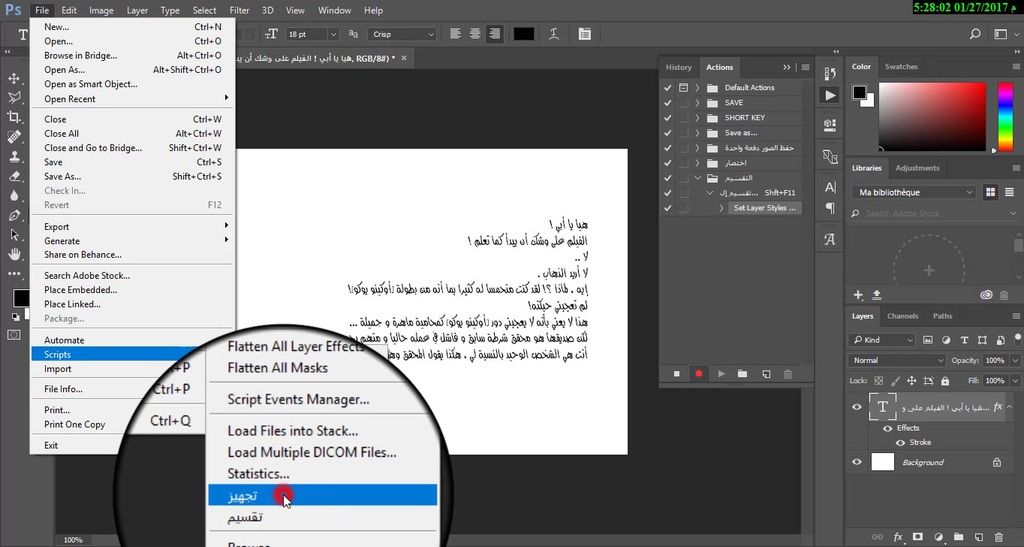
Task: Choose Automate in File menu
Action: click(64, 340)
